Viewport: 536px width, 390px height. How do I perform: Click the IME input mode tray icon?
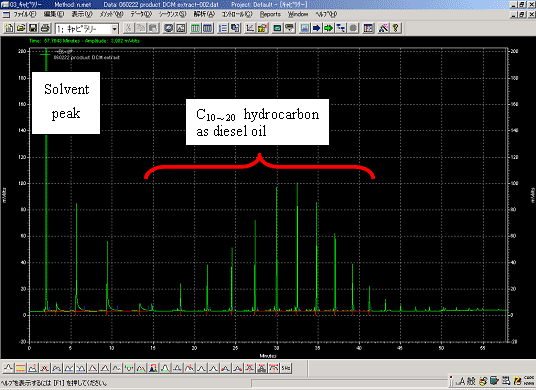[x=461, y=381]
